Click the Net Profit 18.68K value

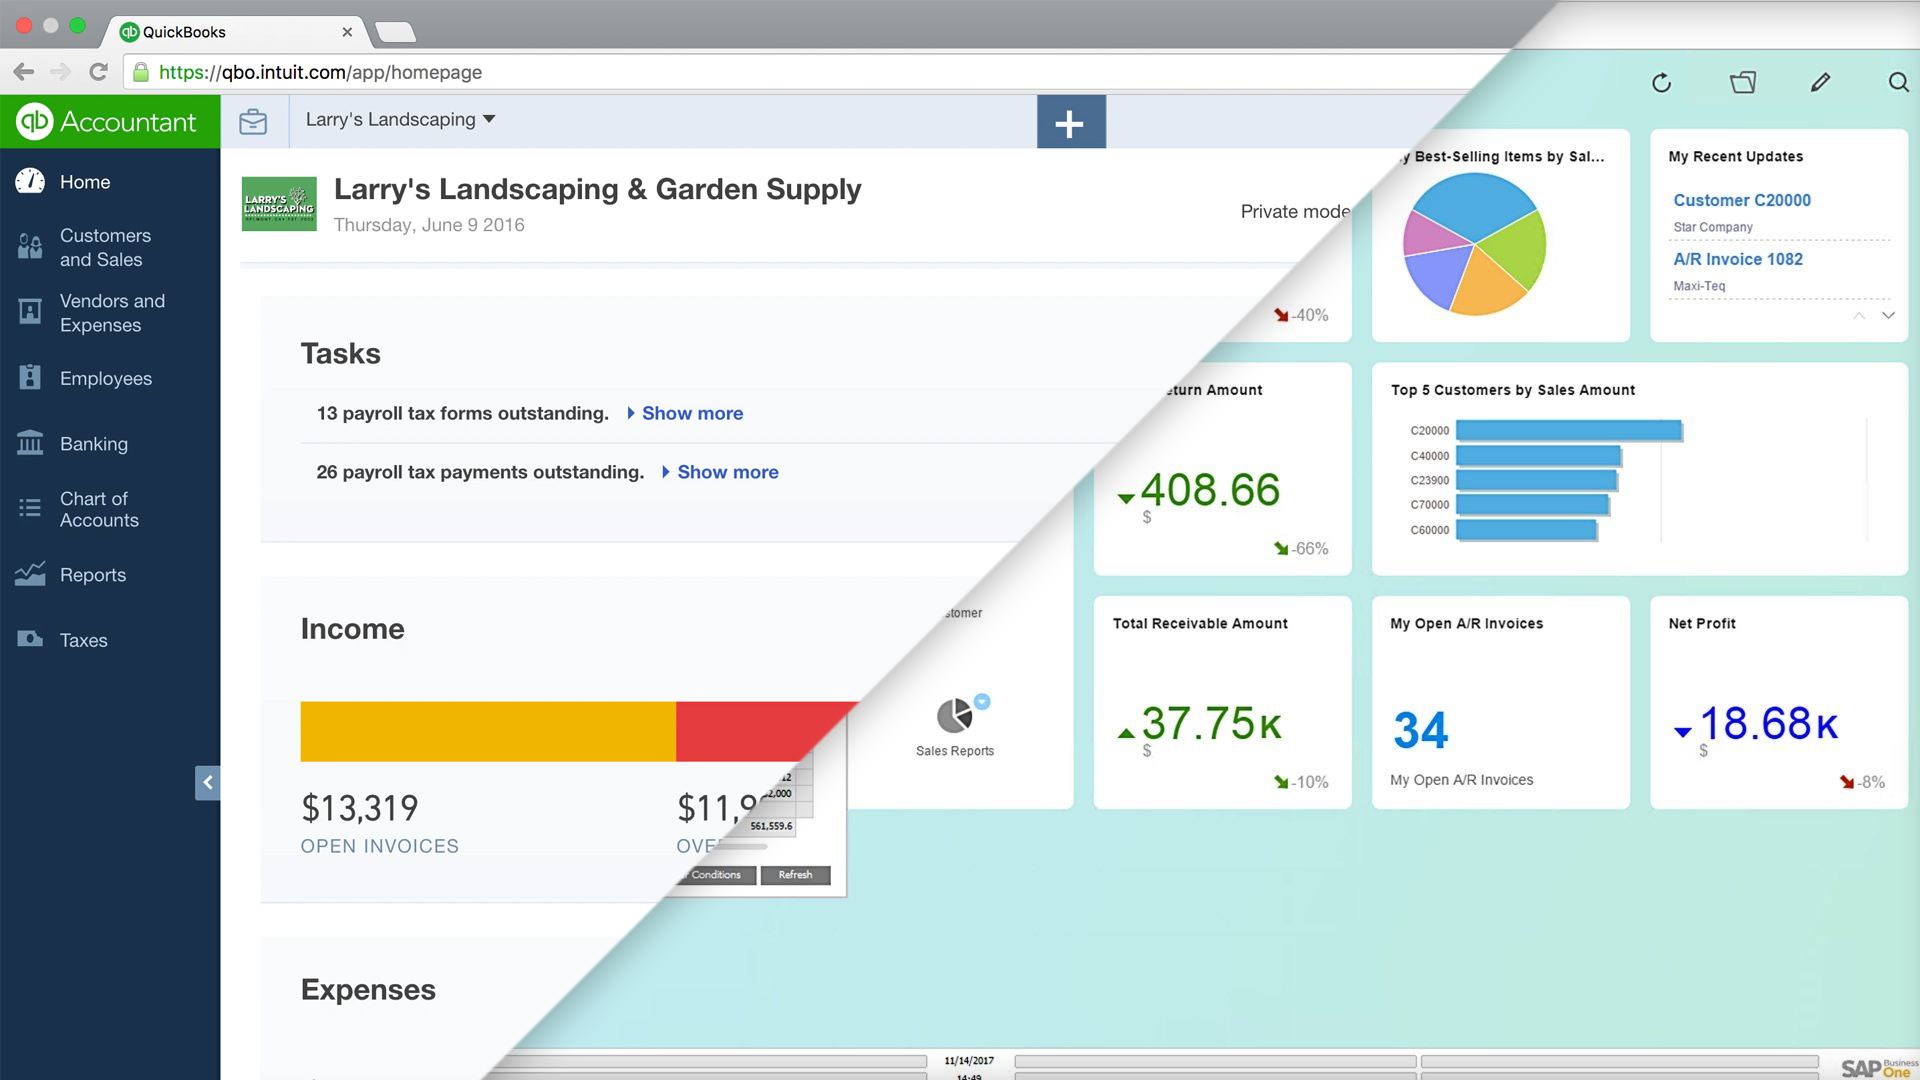(x=1768, y=724)
